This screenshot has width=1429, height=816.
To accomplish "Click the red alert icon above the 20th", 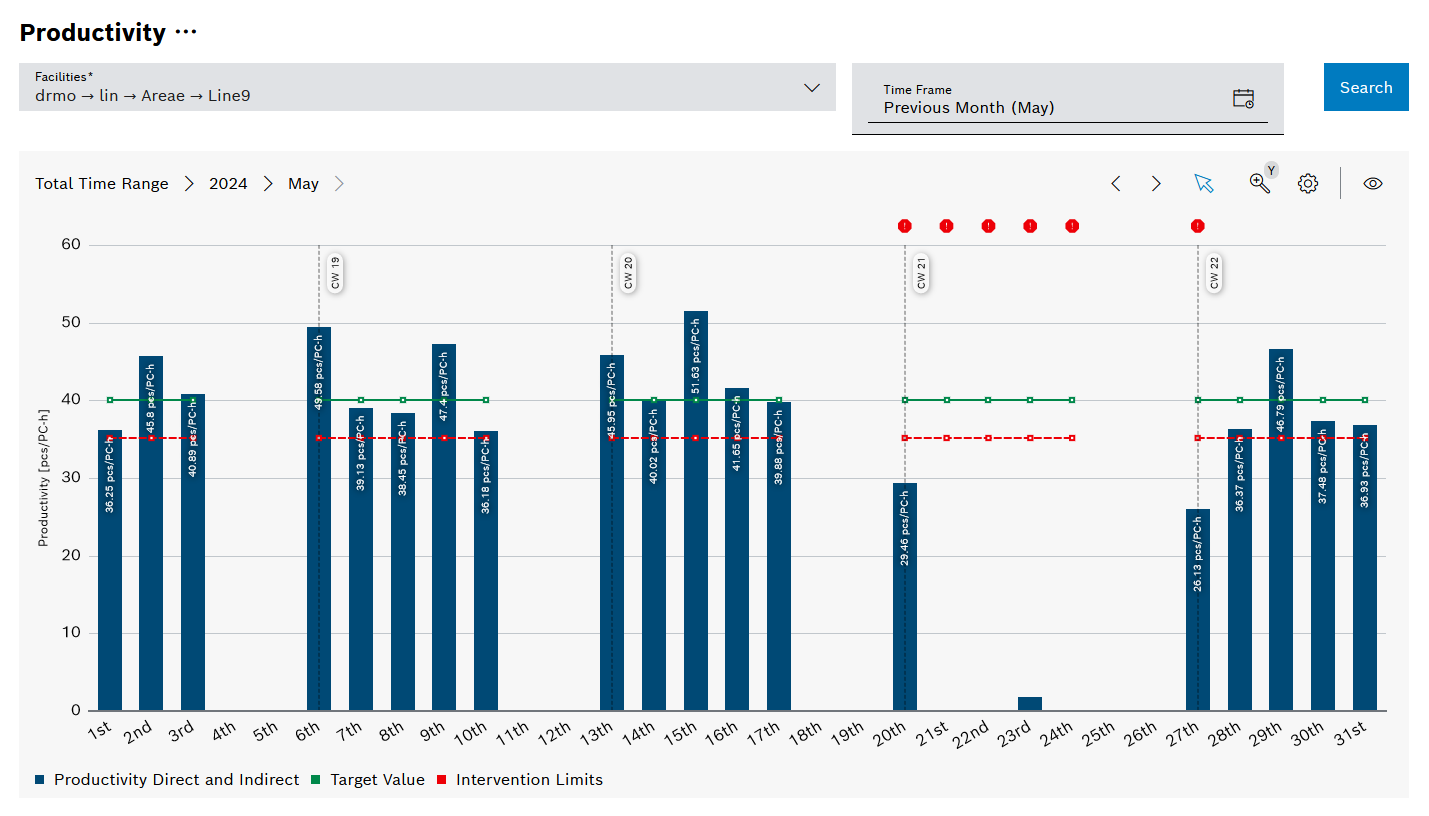I will point(905,226).
